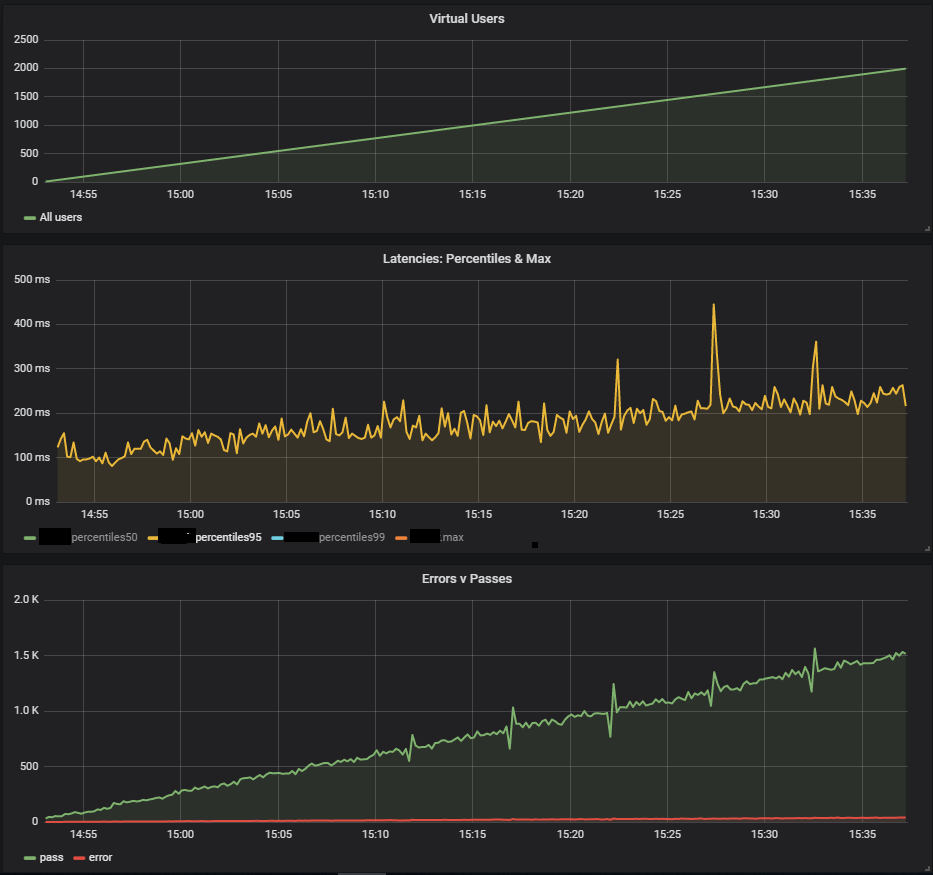Click the green percentiles50 color swatch

point(30,538)
